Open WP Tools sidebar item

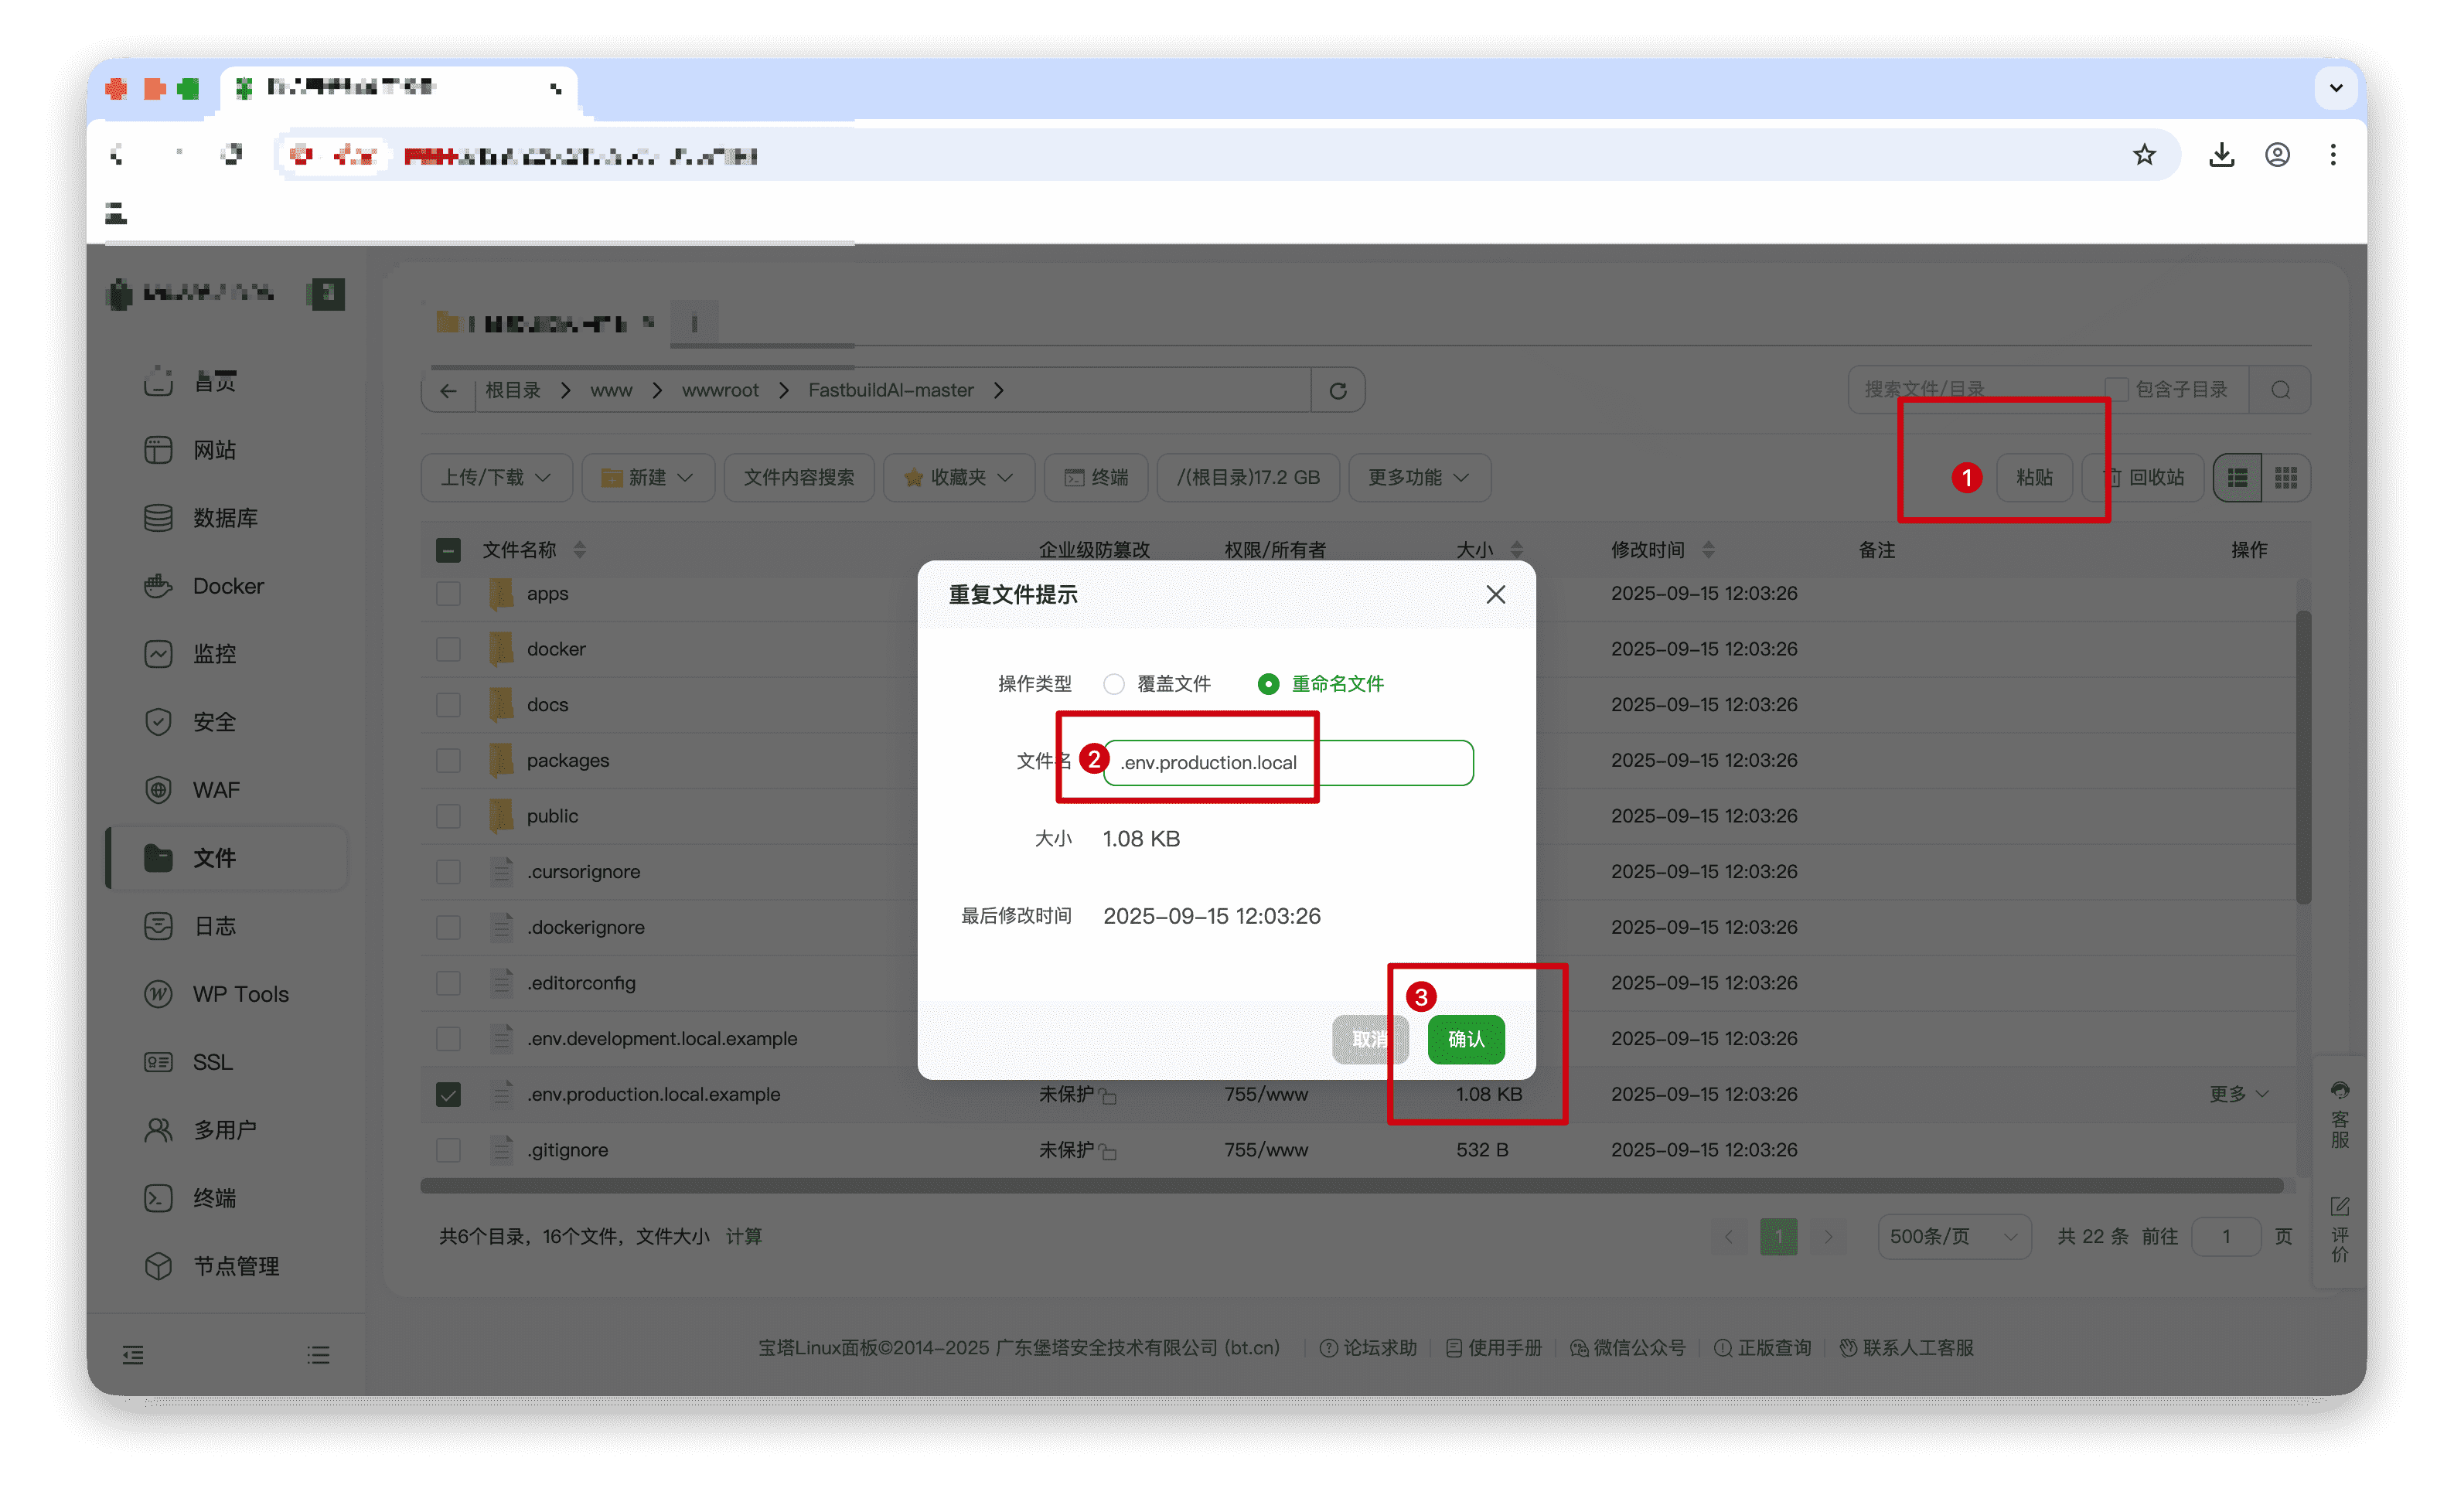240,994
